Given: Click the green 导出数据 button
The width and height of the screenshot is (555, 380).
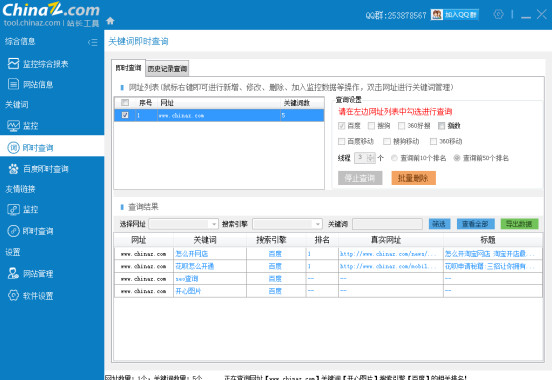Looking at the screenshot, I should click(519, 224).
